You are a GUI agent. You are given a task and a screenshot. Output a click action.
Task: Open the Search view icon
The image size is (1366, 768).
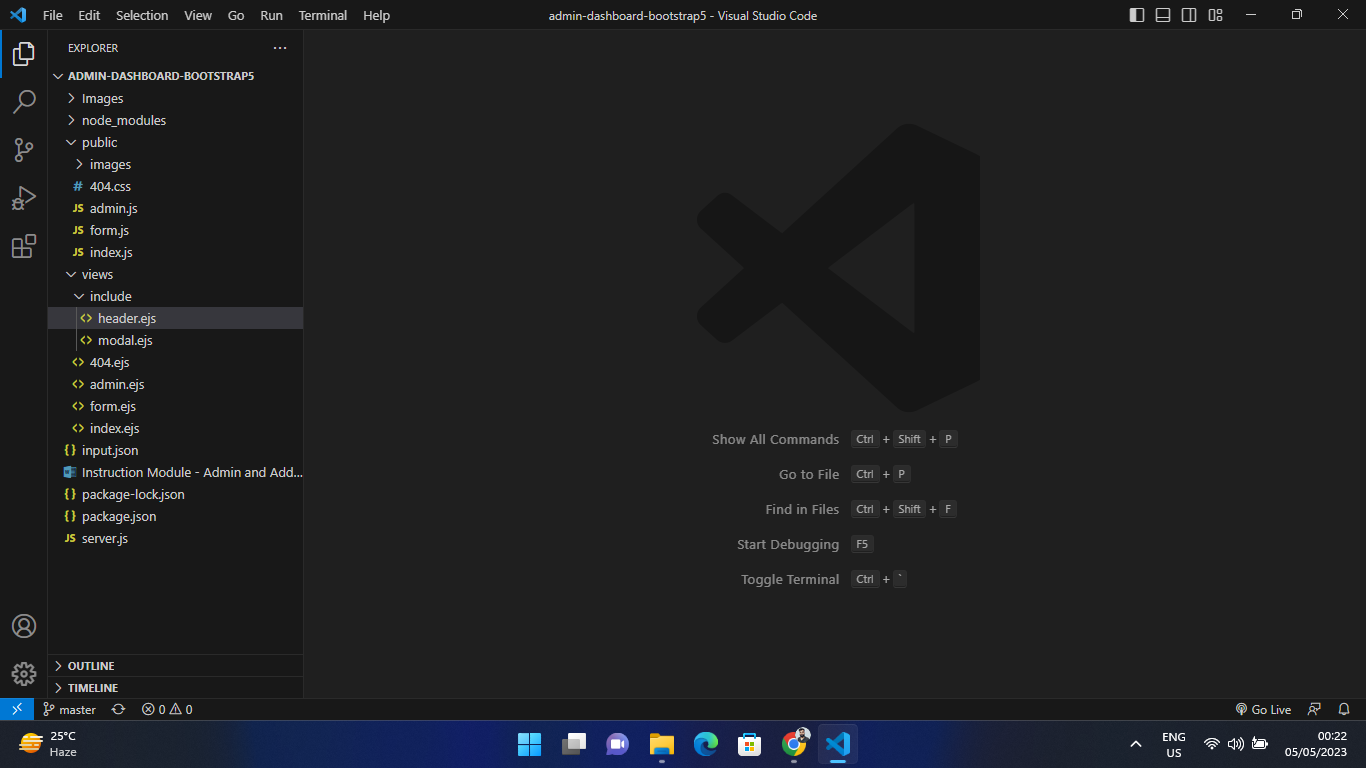coord(24,101)
